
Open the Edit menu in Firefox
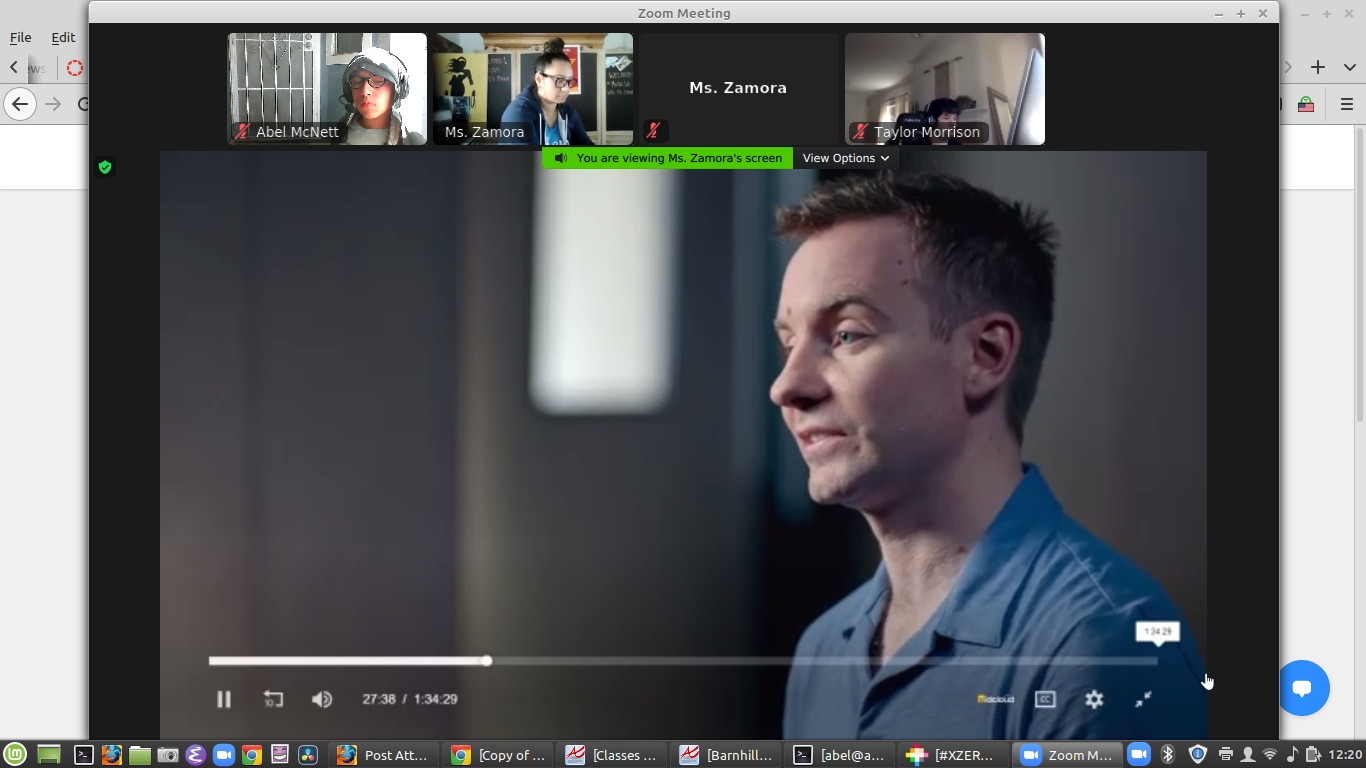[x=63, y=37]
